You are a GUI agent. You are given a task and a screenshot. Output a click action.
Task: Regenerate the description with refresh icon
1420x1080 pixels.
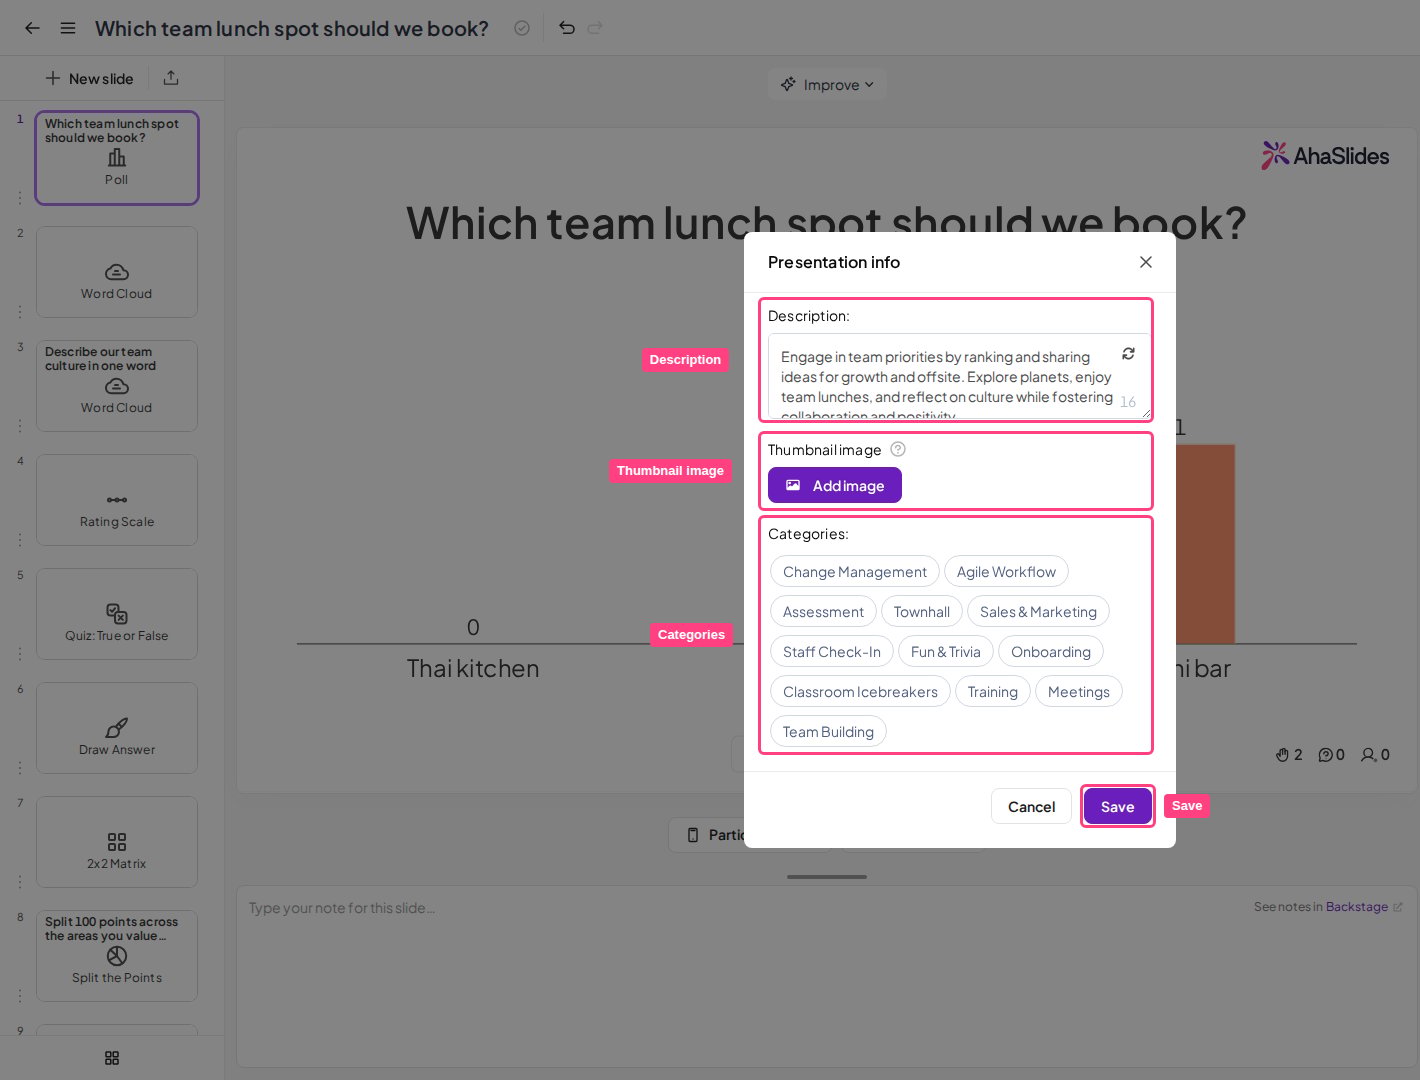point(1128,354)
